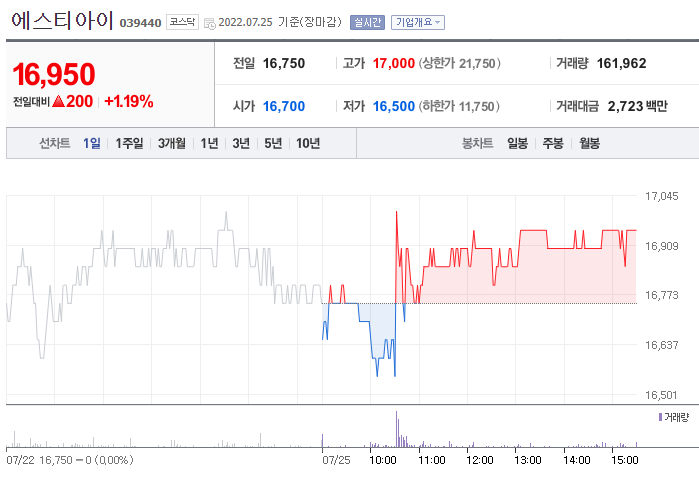Screen dimensions: 699x478
Task: Open the 기업개요 dropdown
Action: tap(418, 22)
